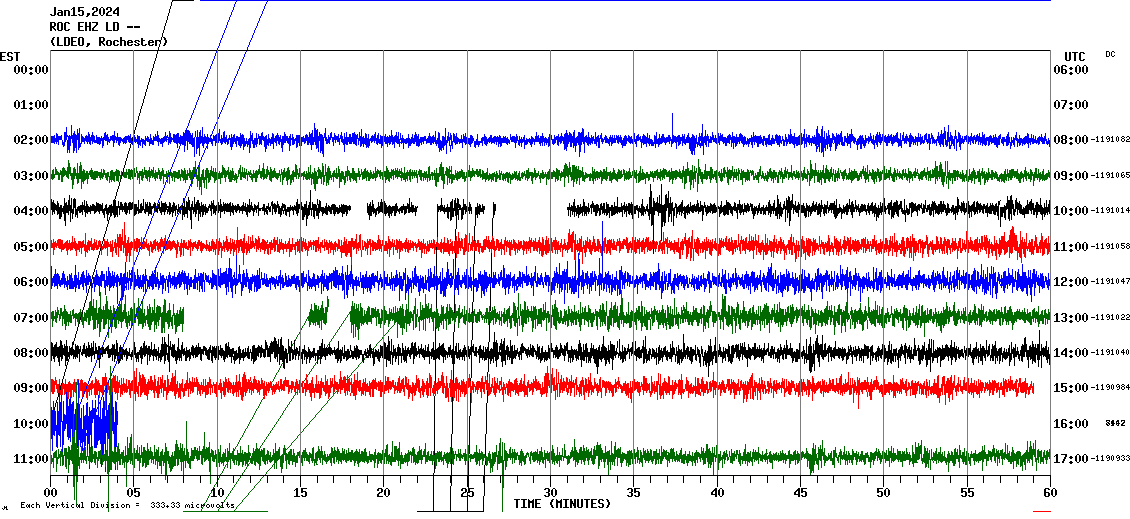Click the EST axis header

(10, 56)
